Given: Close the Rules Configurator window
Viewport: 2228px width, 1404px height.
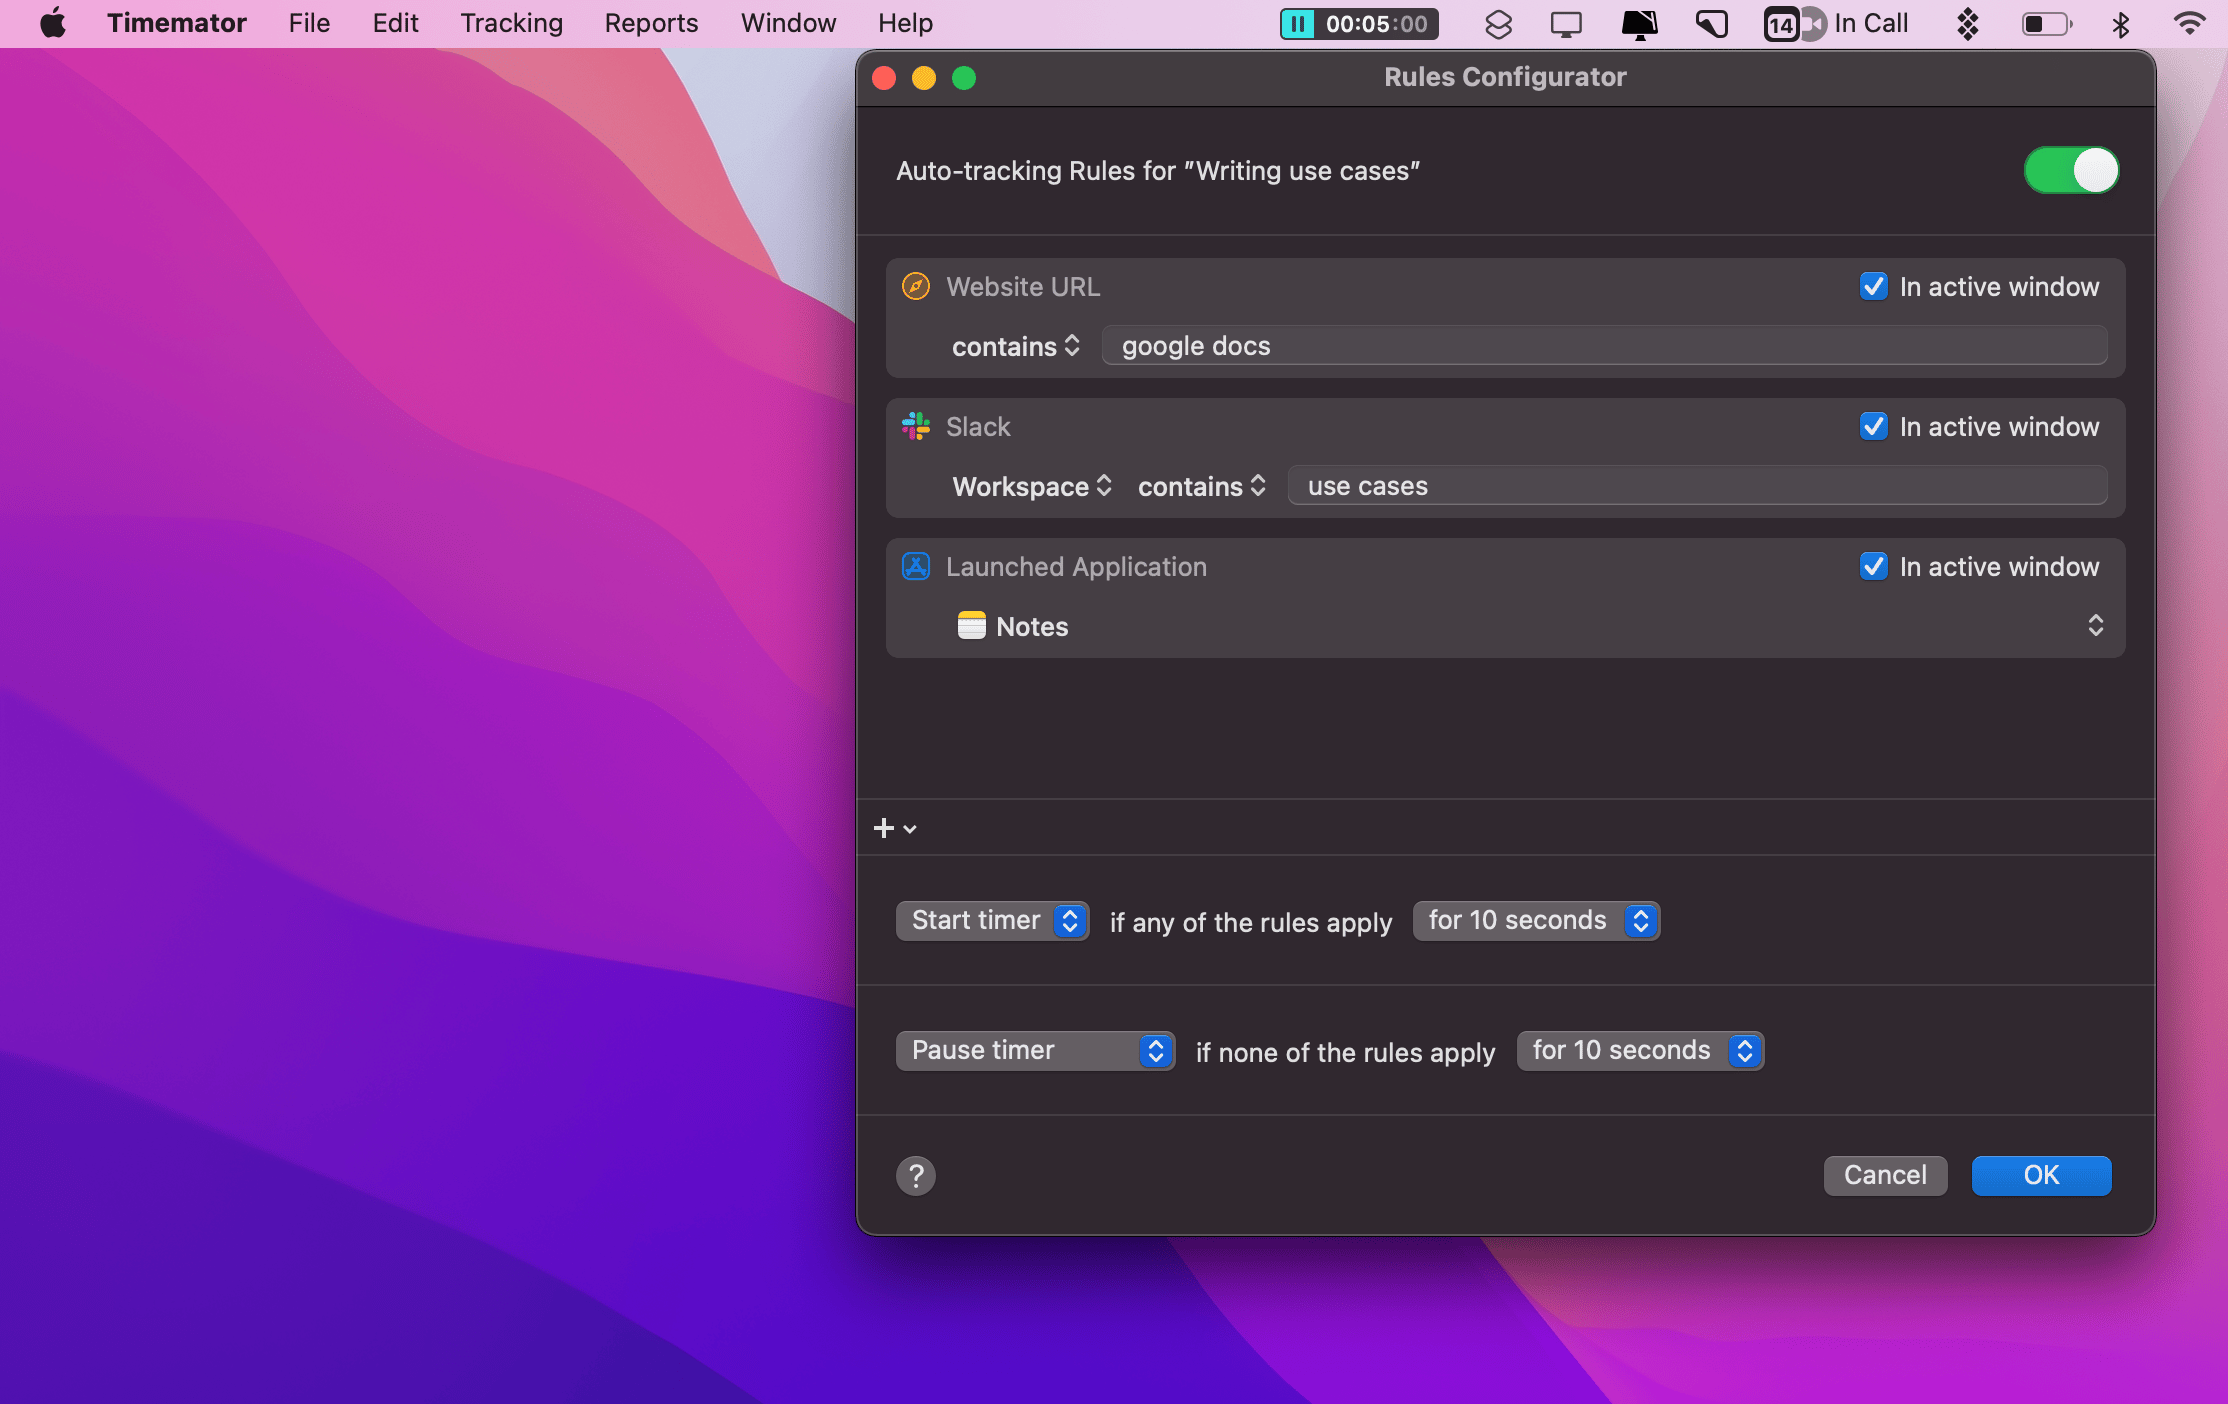Looking at the screenshot, I should click(x=884, y=78).
